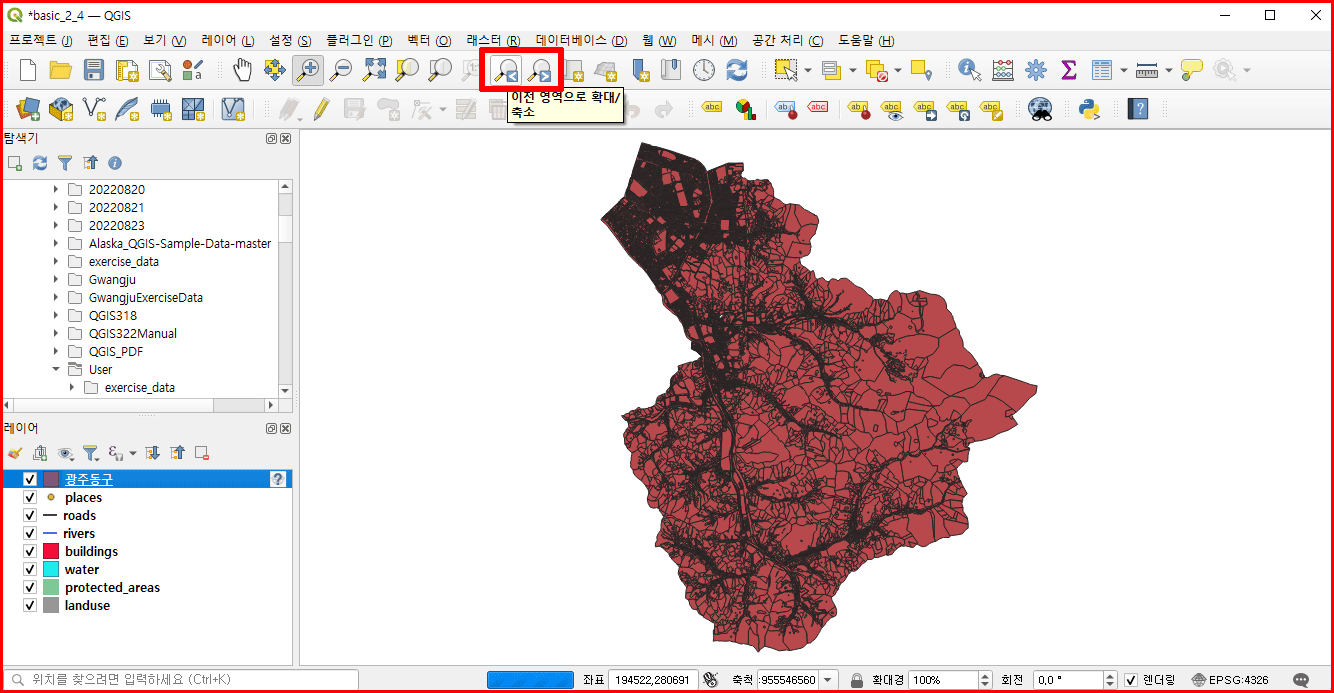Open the Field Calculator abacus icon

tap(1002, 70)
